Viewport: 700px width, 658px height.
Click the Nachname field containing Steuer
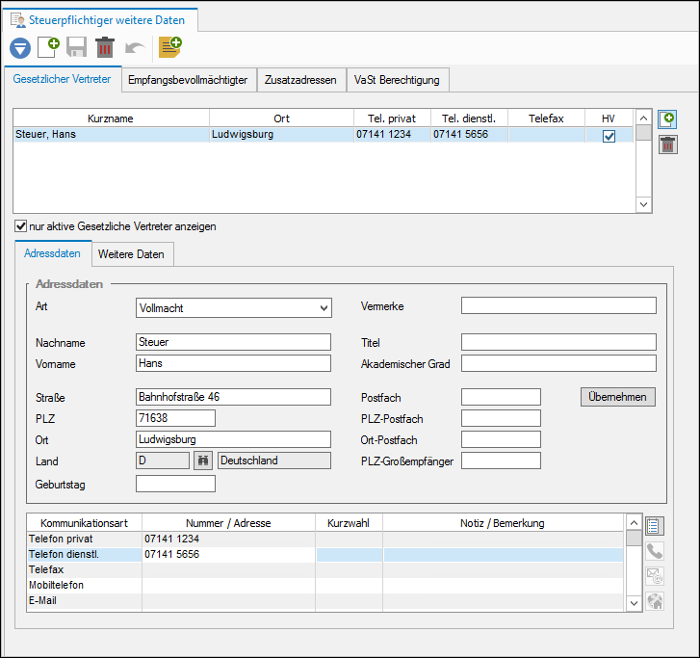pyautogui.click(x=233, y=342)
